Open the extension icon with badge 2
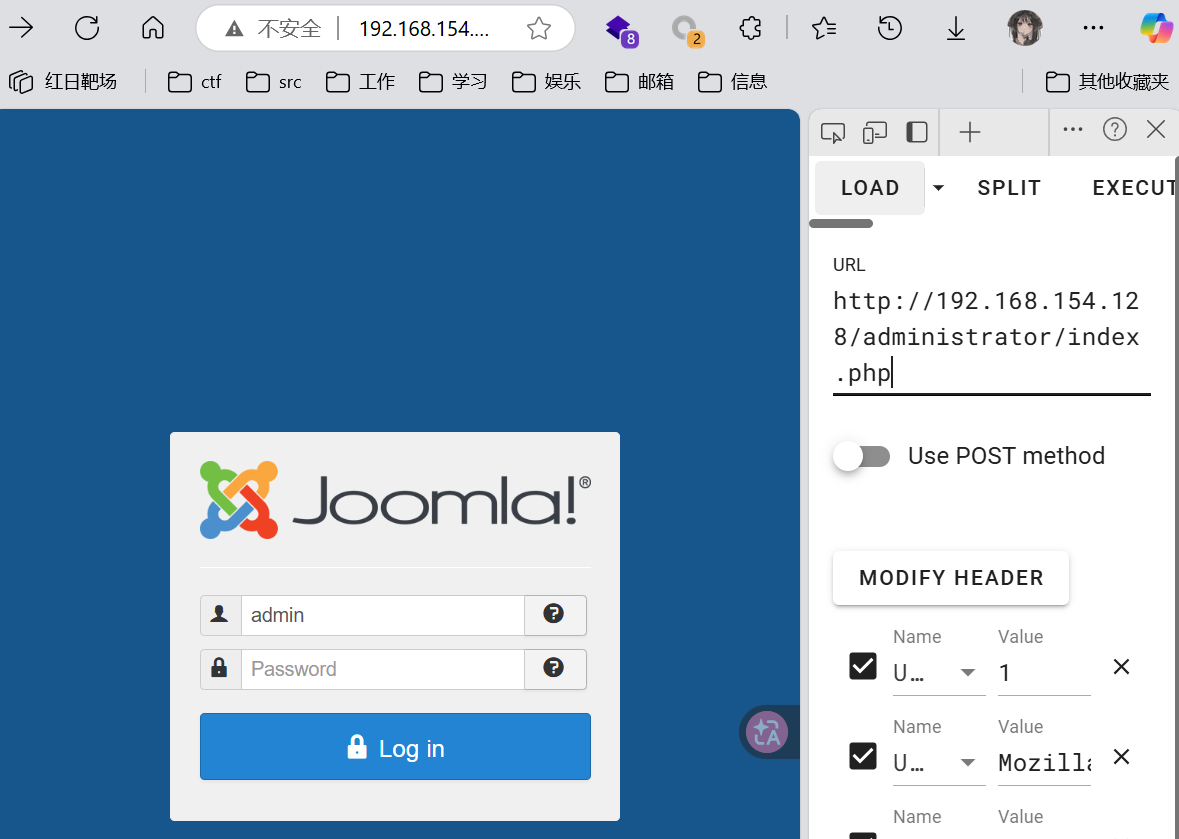1179x839 pixels. [686, 30]
